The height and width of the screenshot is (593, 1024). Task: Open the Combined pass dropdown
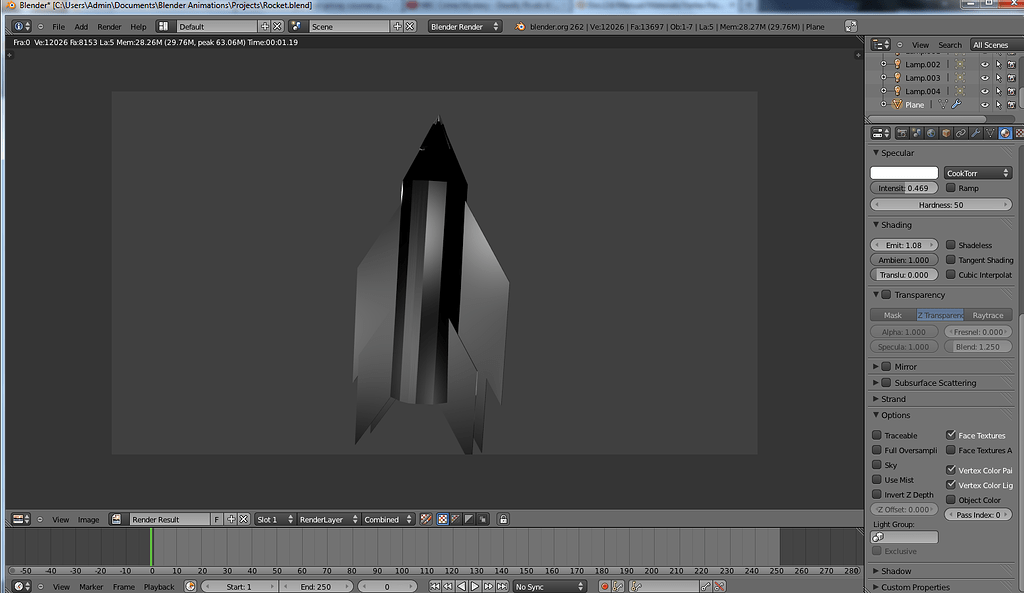(x=388, y=519)
